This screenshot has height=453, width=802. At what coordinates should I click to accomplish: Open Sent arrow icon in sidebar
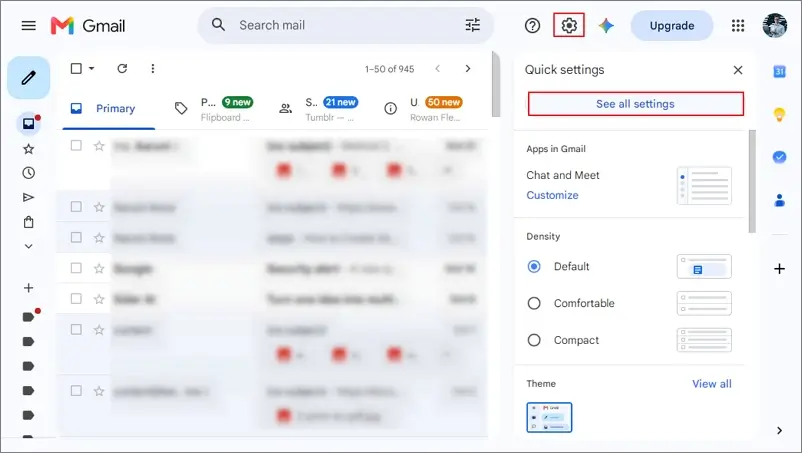(29, 197)
